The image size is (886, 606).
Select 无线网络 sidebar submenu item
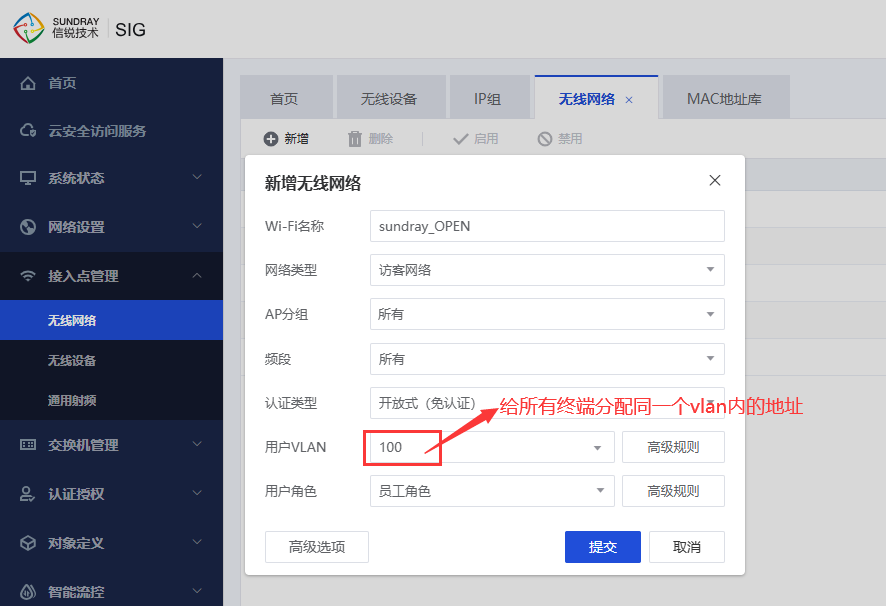(111, 320)
